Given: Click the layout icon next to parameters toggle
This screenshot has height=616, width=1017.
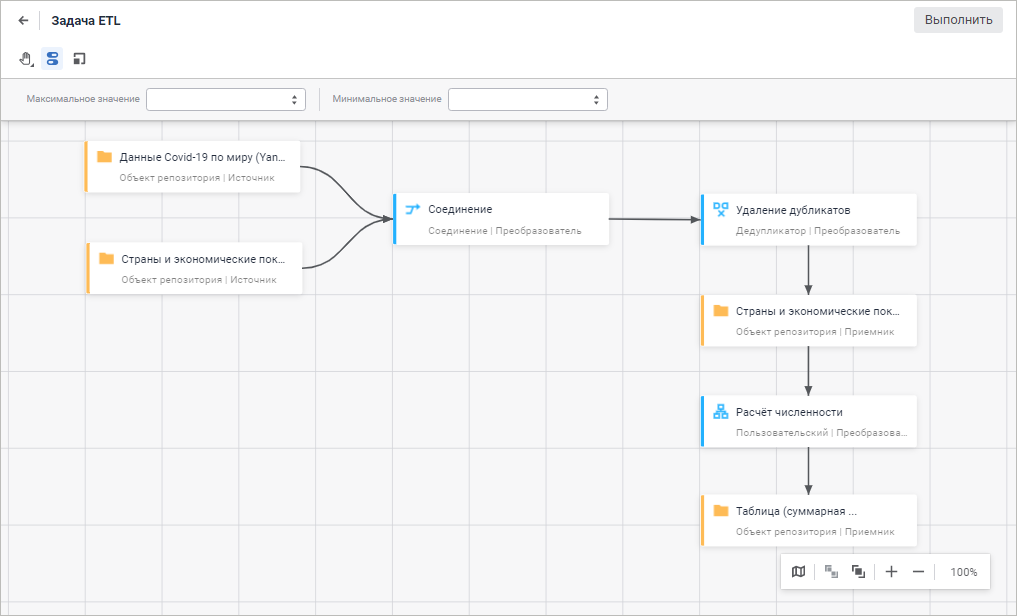Looking at the screenshot, I should click(x=79, y=59).
